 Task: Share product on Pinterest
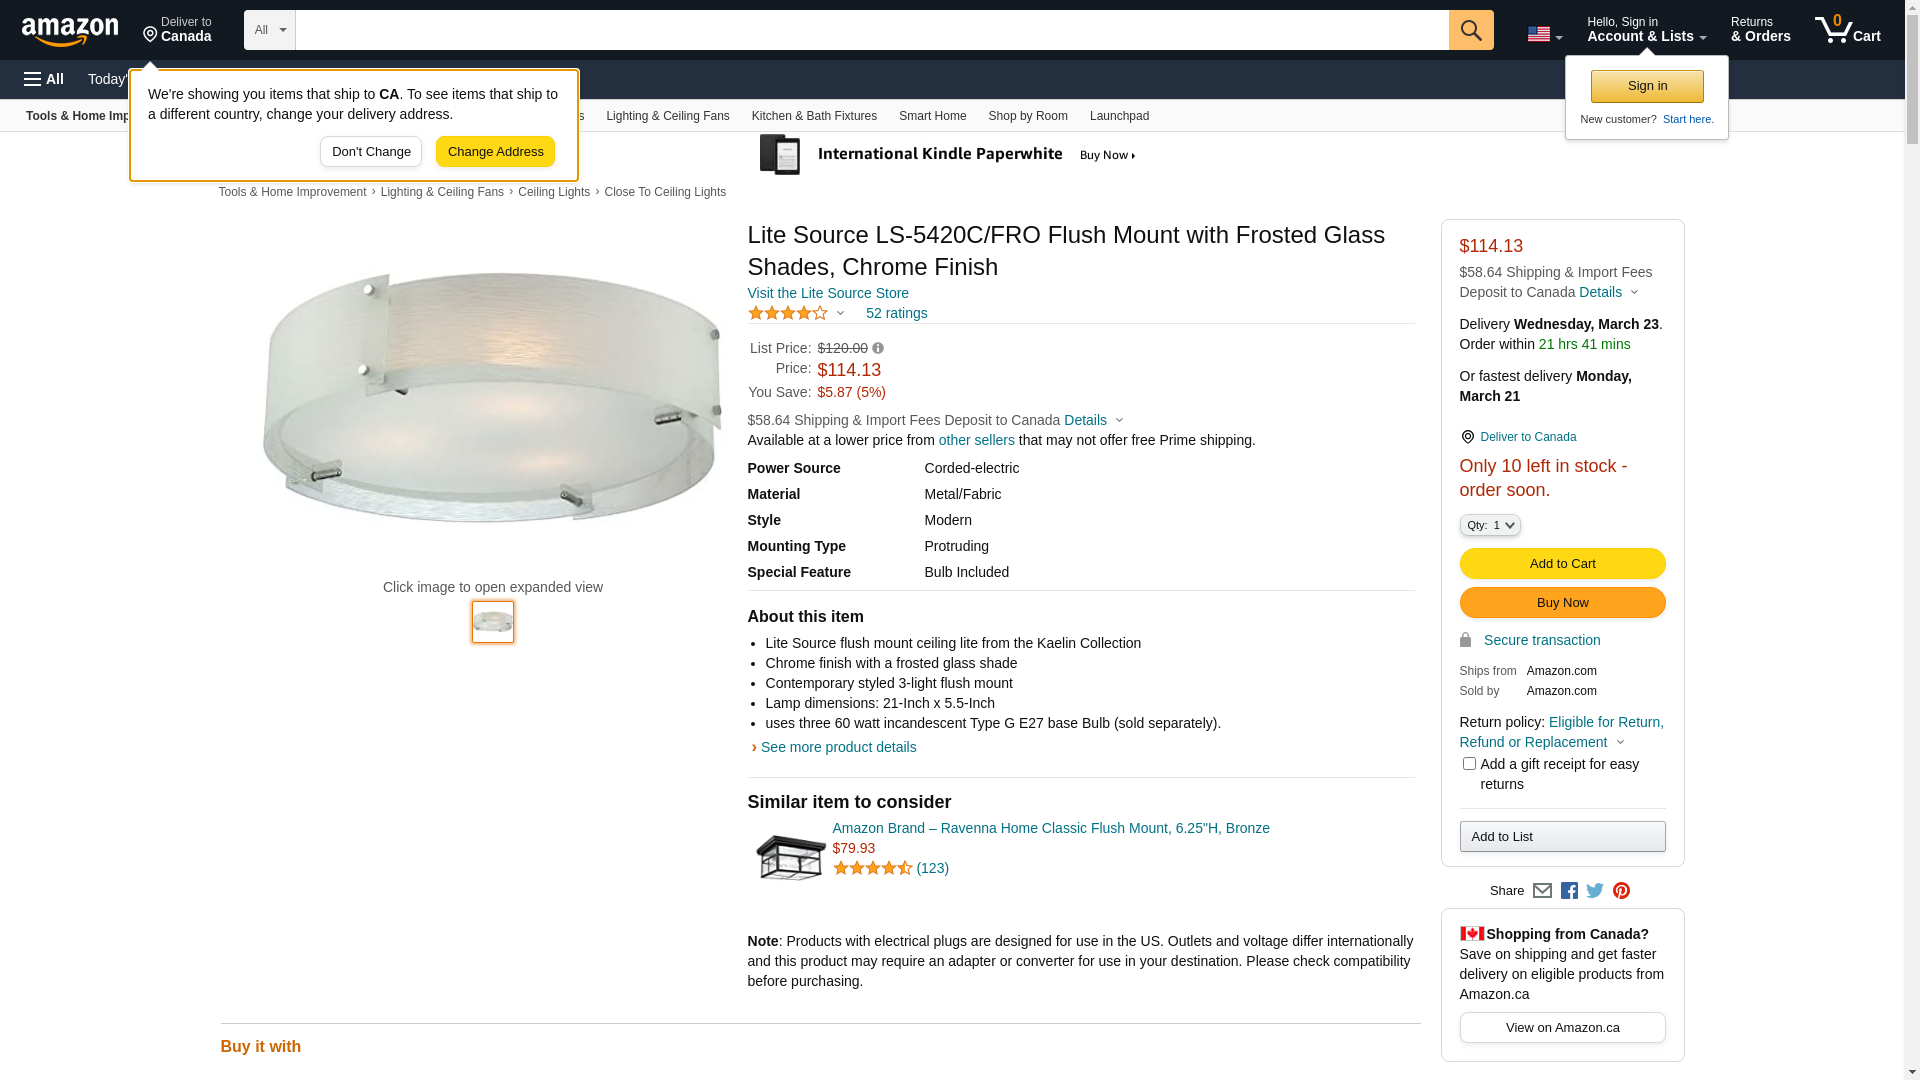point(1621,891)
